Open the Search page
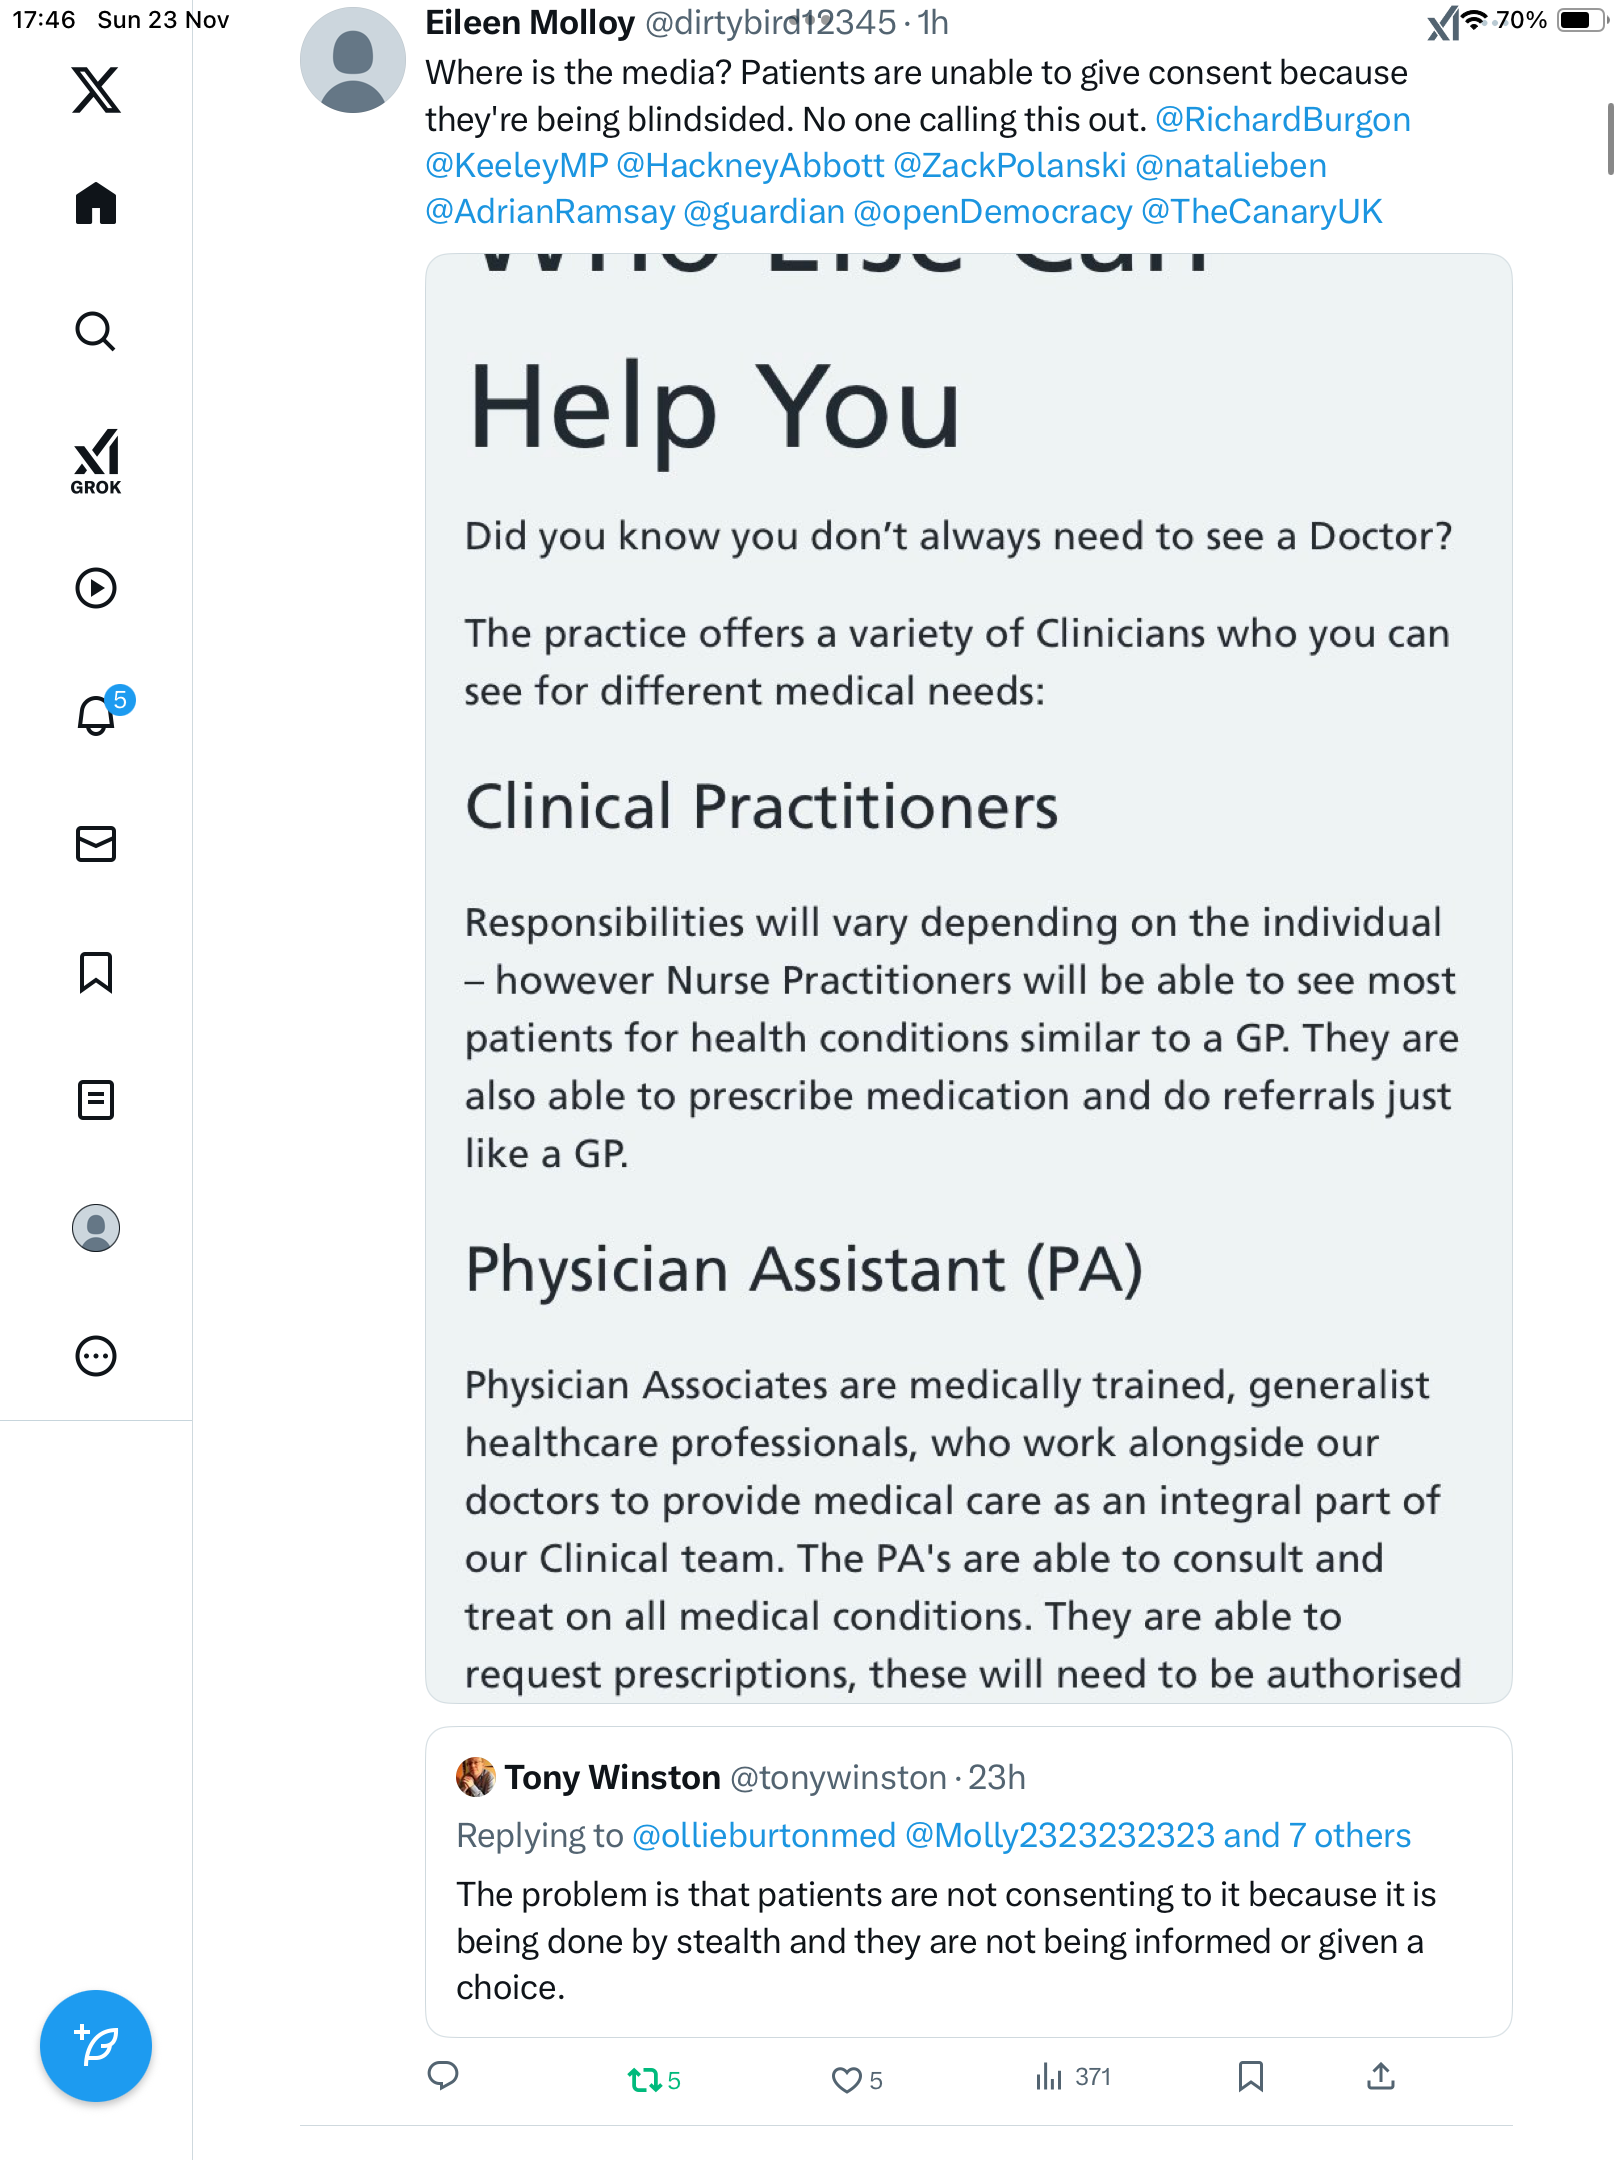 pos(96,332)
